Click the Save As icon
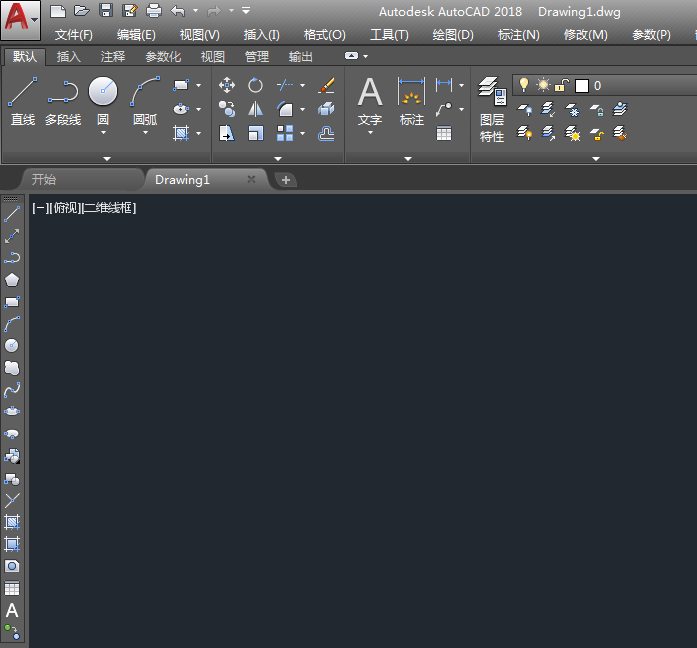 point(130,11)
